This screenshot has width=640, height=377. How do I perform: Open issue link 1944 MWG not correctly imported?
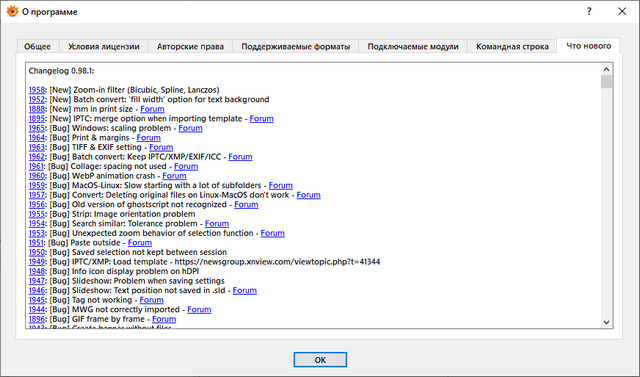point(37,310)
